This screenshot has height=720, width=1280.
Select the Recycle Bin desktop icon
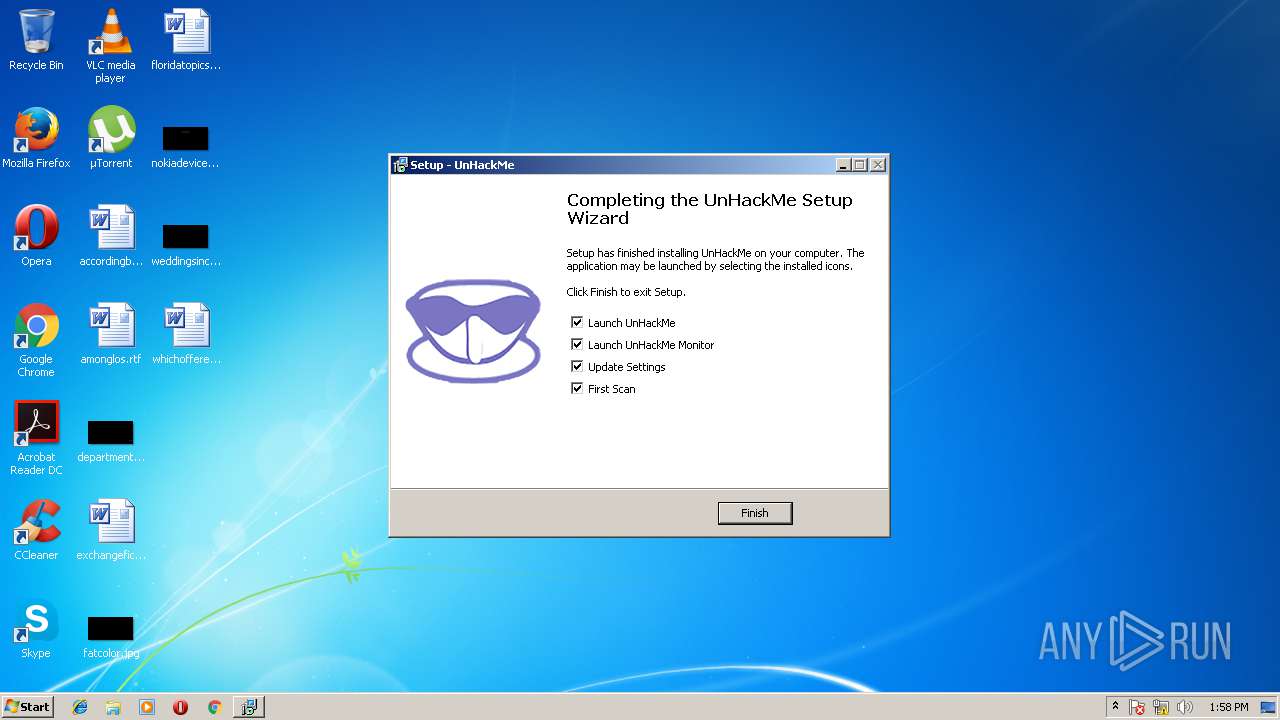click(36, 40)
